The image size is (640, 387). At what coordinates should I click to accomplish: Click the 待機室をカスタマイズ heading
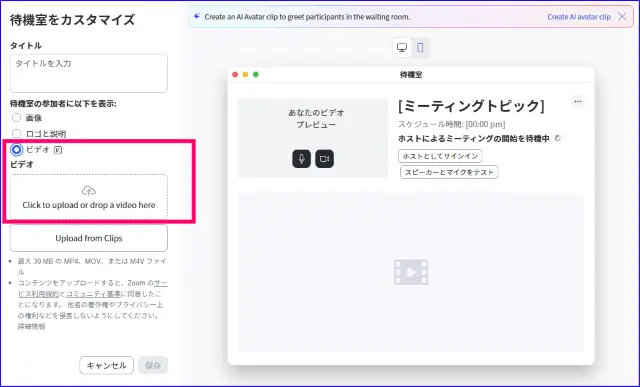click(x=72, y=20)
